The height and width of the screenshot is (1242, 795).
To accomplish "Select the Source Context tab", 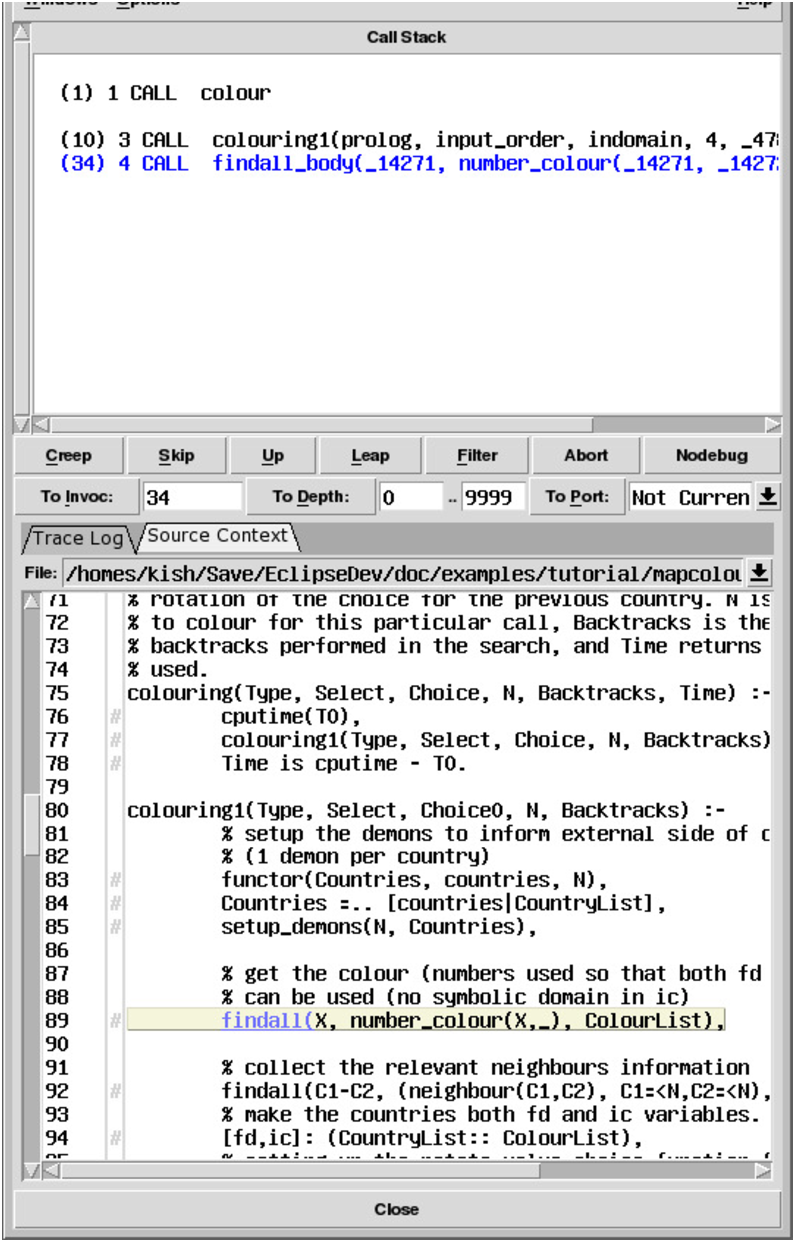I will (217, 536).
